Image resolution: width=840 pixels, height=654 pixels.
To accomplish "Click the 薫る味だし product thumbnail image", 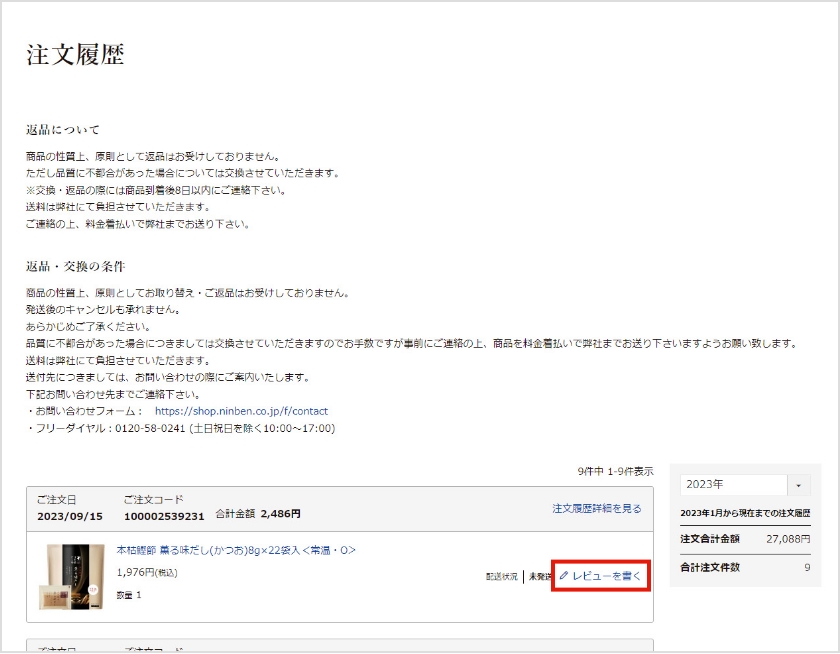I will click(74, 577).
